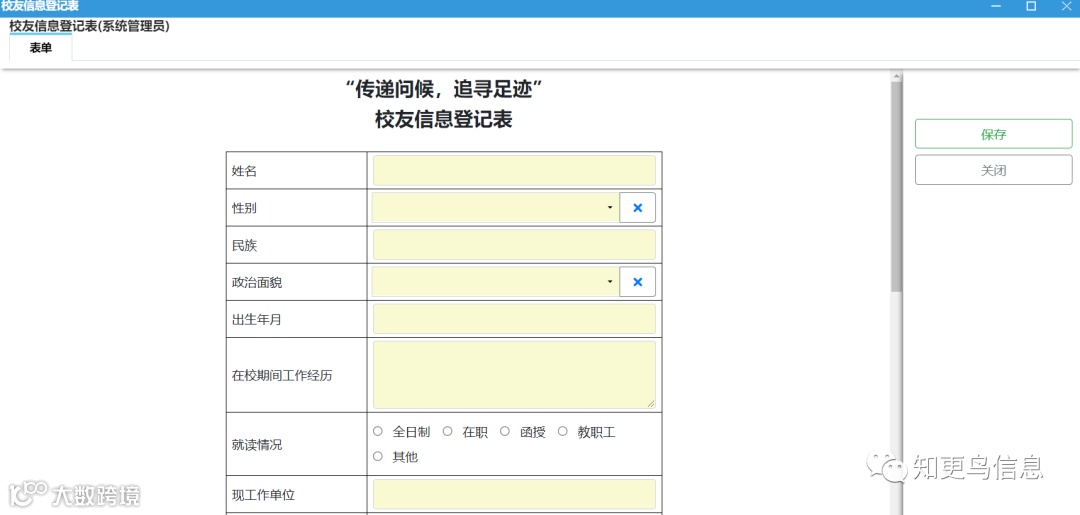The height and width of the screenshot is (515, 1080).
Task: Focus the 民族 input field
Action: tap(515, 244)
